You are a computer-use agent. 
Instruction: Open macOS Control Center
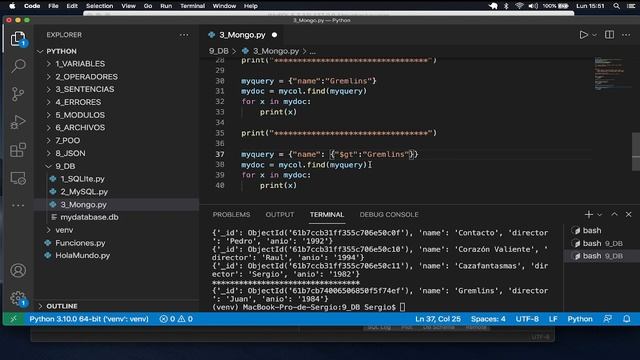(631, 6)
